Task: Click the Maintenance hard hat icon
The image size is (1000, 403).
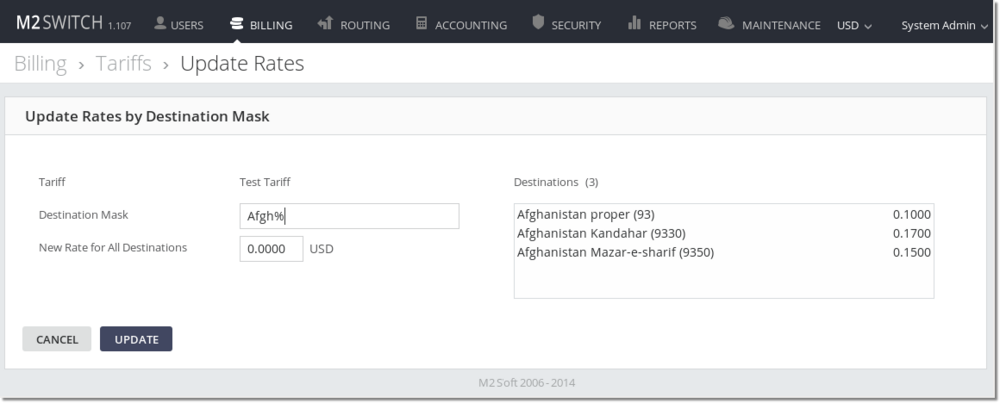Action: click(726, 23)
